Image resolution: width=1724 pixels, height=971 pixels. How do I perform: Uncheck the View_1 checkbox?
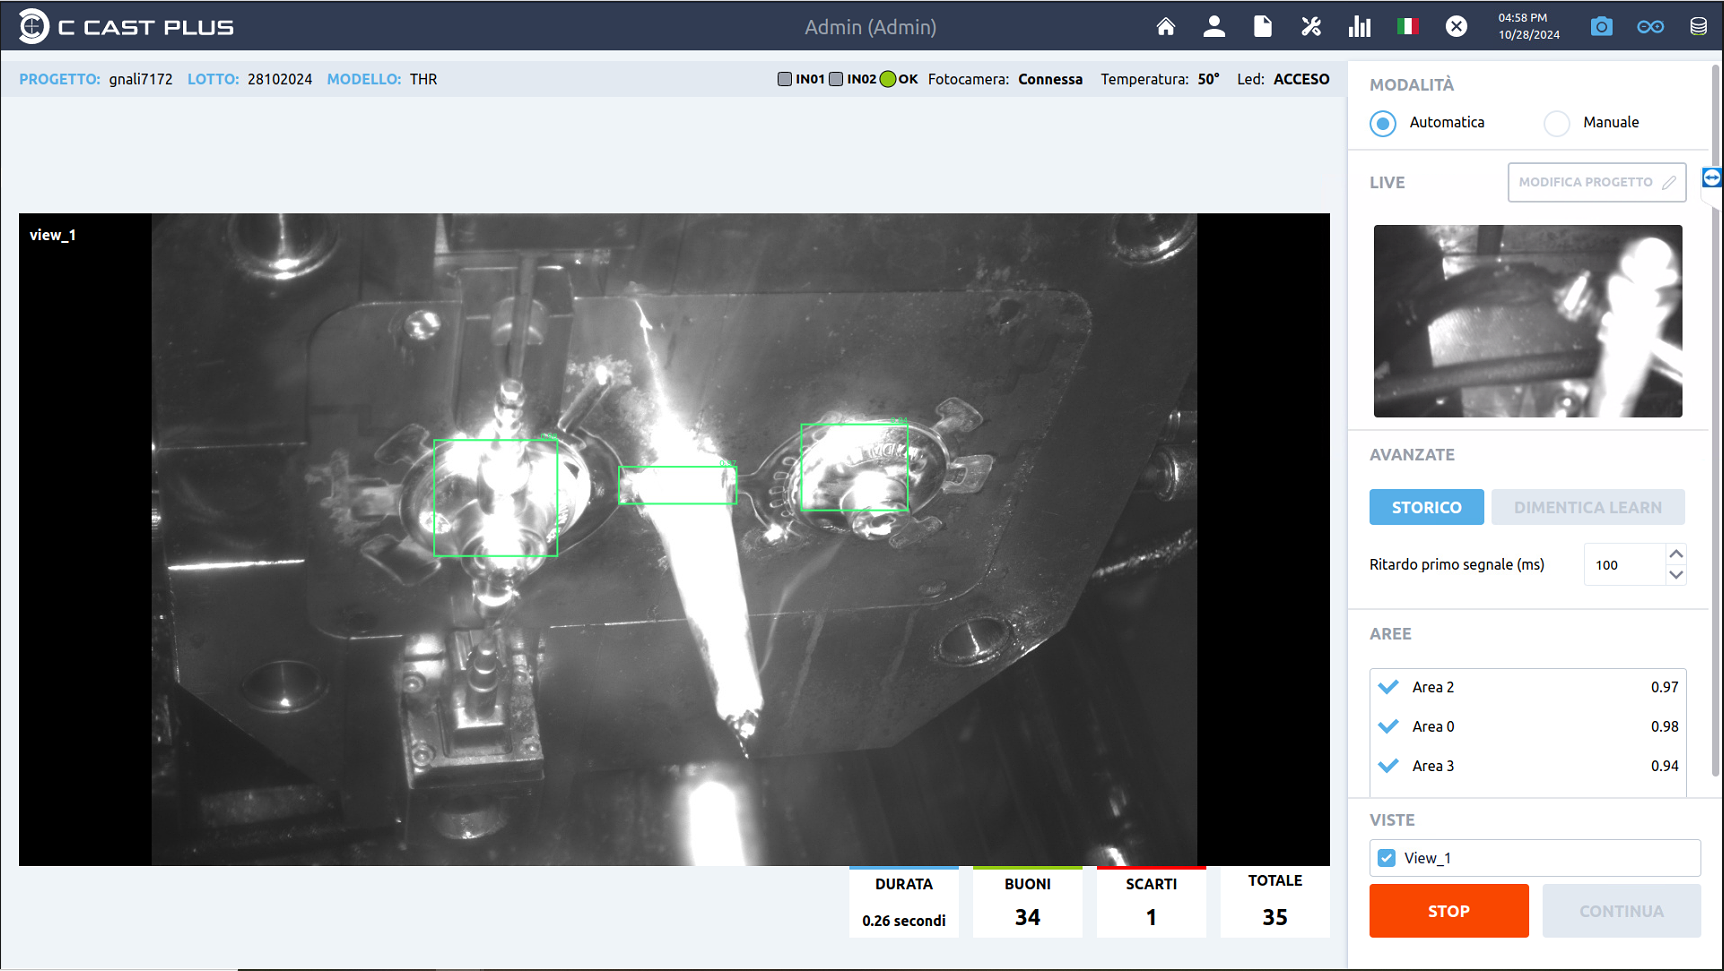(1386, 858)
